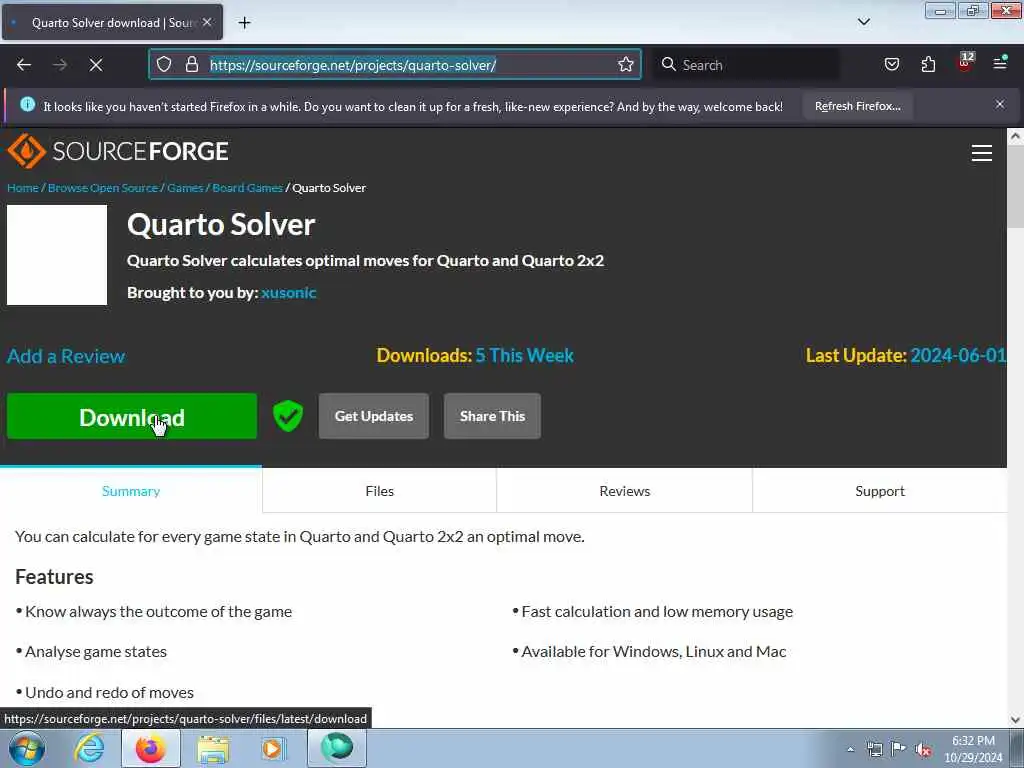Open Board Games breadcrumb link
Image resolution: width=1024 pixels, height=768 pixels.
tap(248, 188)
